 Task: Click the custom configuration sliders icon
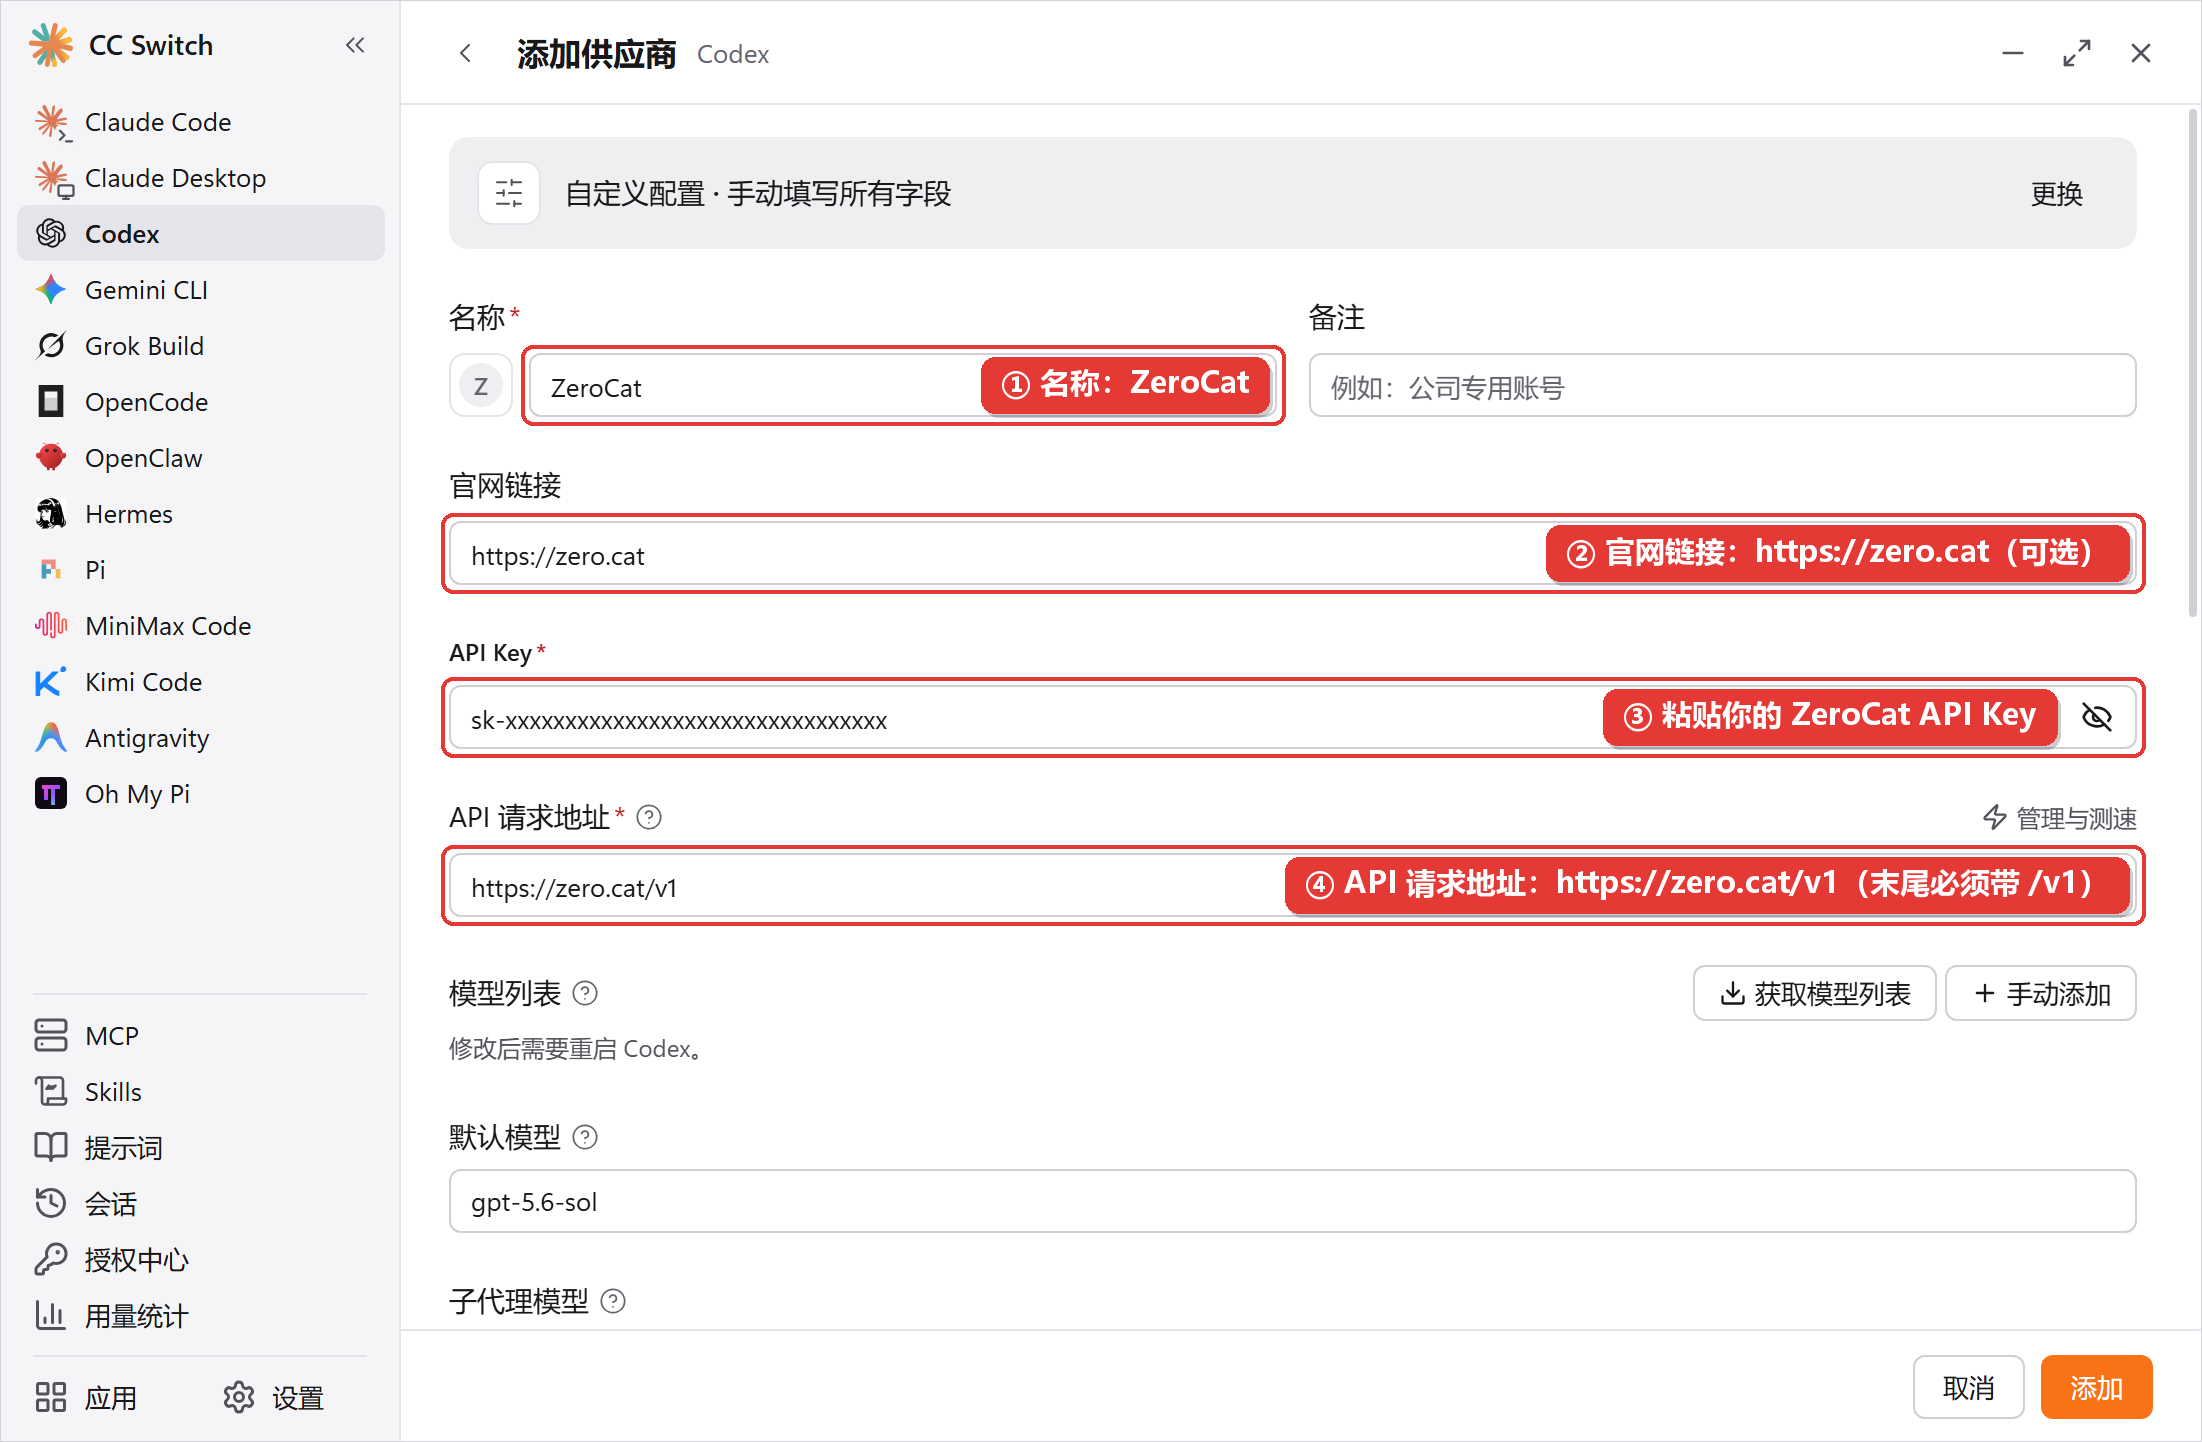(509, 193)
